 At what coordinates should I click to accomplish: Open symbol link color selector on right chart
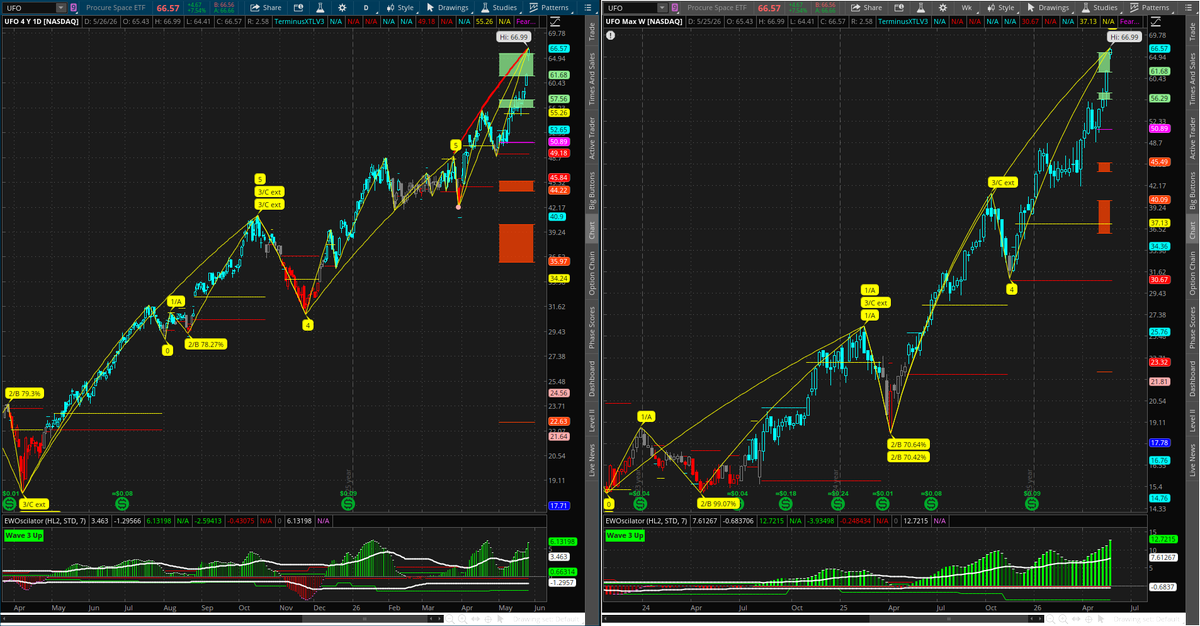675,8
